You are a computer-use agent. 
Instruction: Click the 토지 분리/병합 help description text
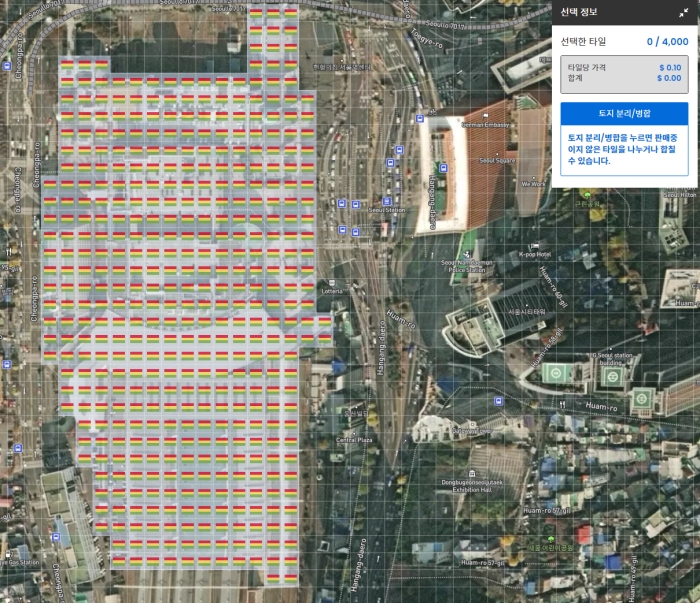(x=624, y=149)
